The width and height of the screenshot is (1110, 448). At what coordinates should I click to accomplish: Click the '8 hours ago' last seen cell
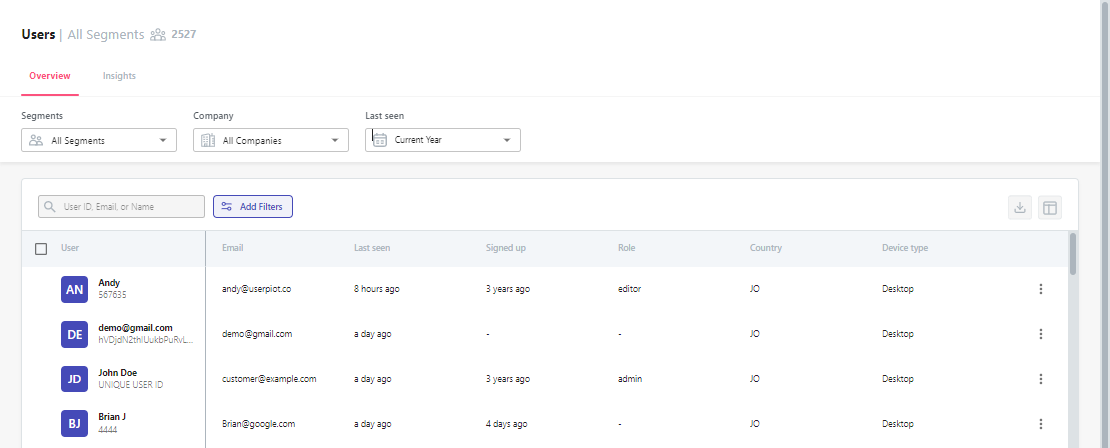point(377,289)
